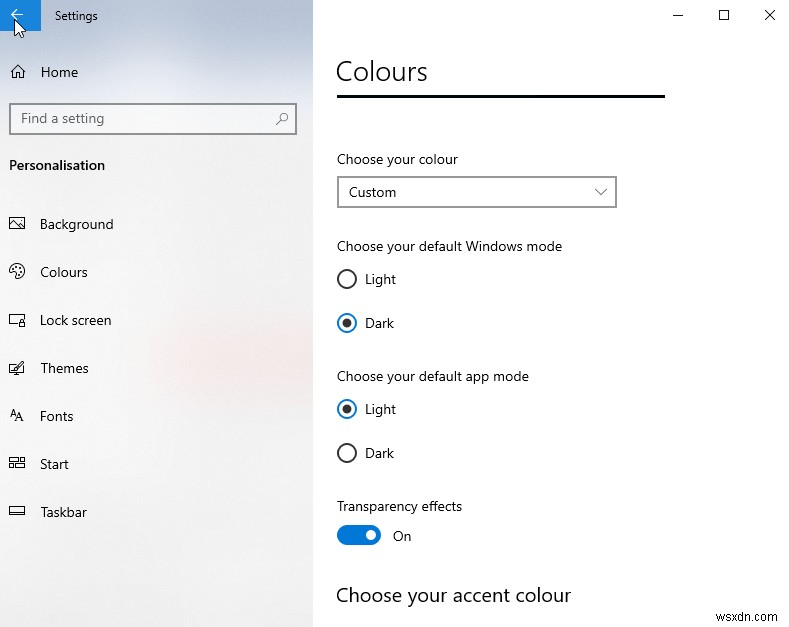Minimize the Settings window
The width and height of the screenshot is (789, 627).
coord(678,15)
